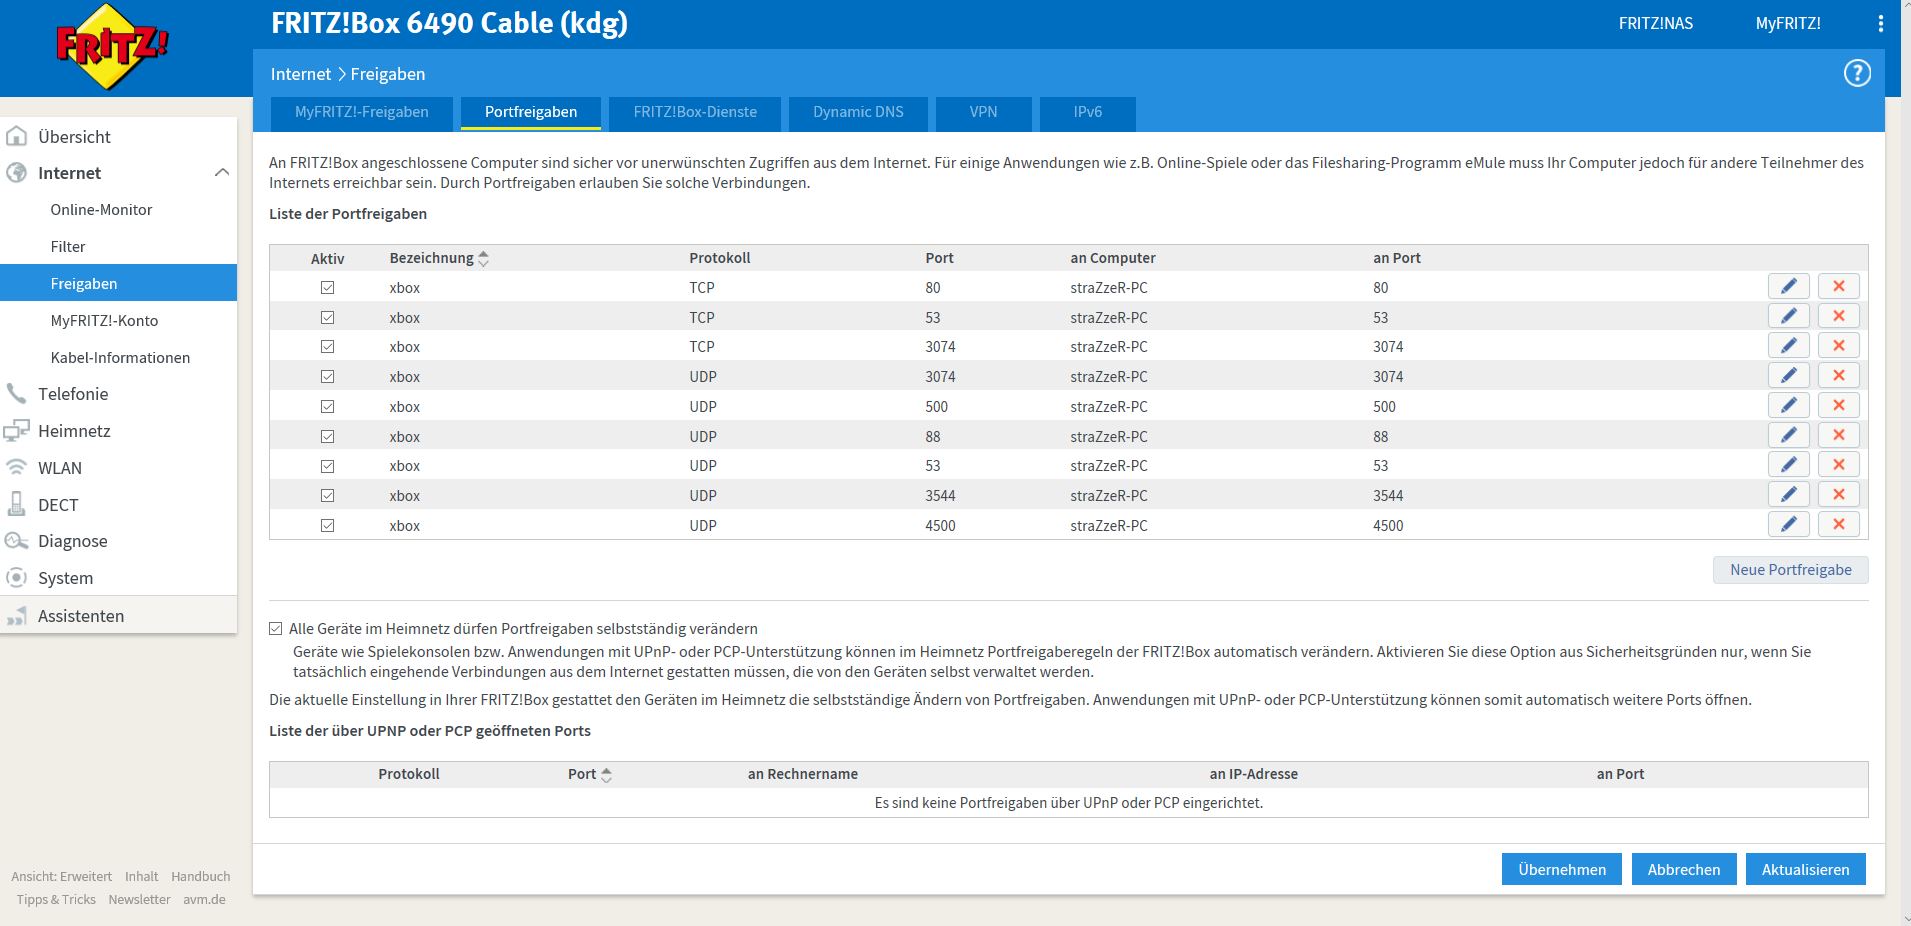Select the Portfreigaben tab
Screen dimensions: 1911x926
point(531,112)
